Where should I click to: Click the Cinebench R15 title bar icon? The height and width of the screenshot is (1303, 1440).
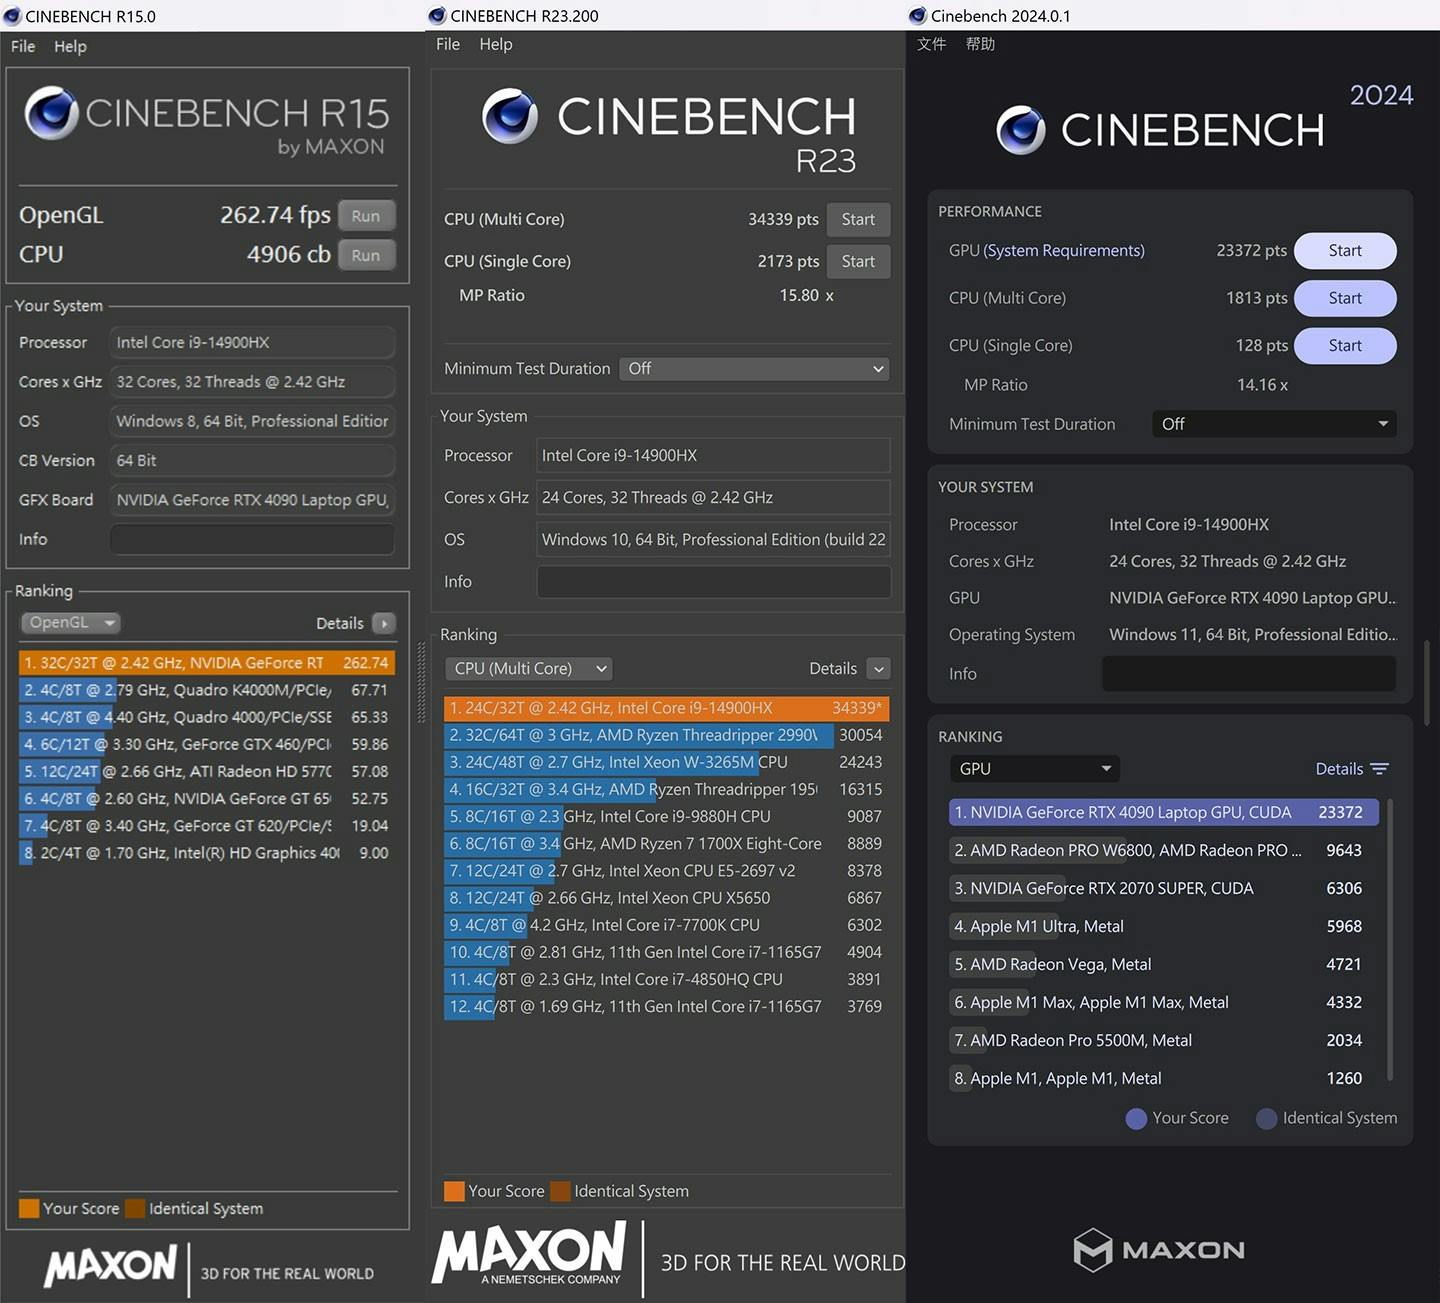[13, 16]
